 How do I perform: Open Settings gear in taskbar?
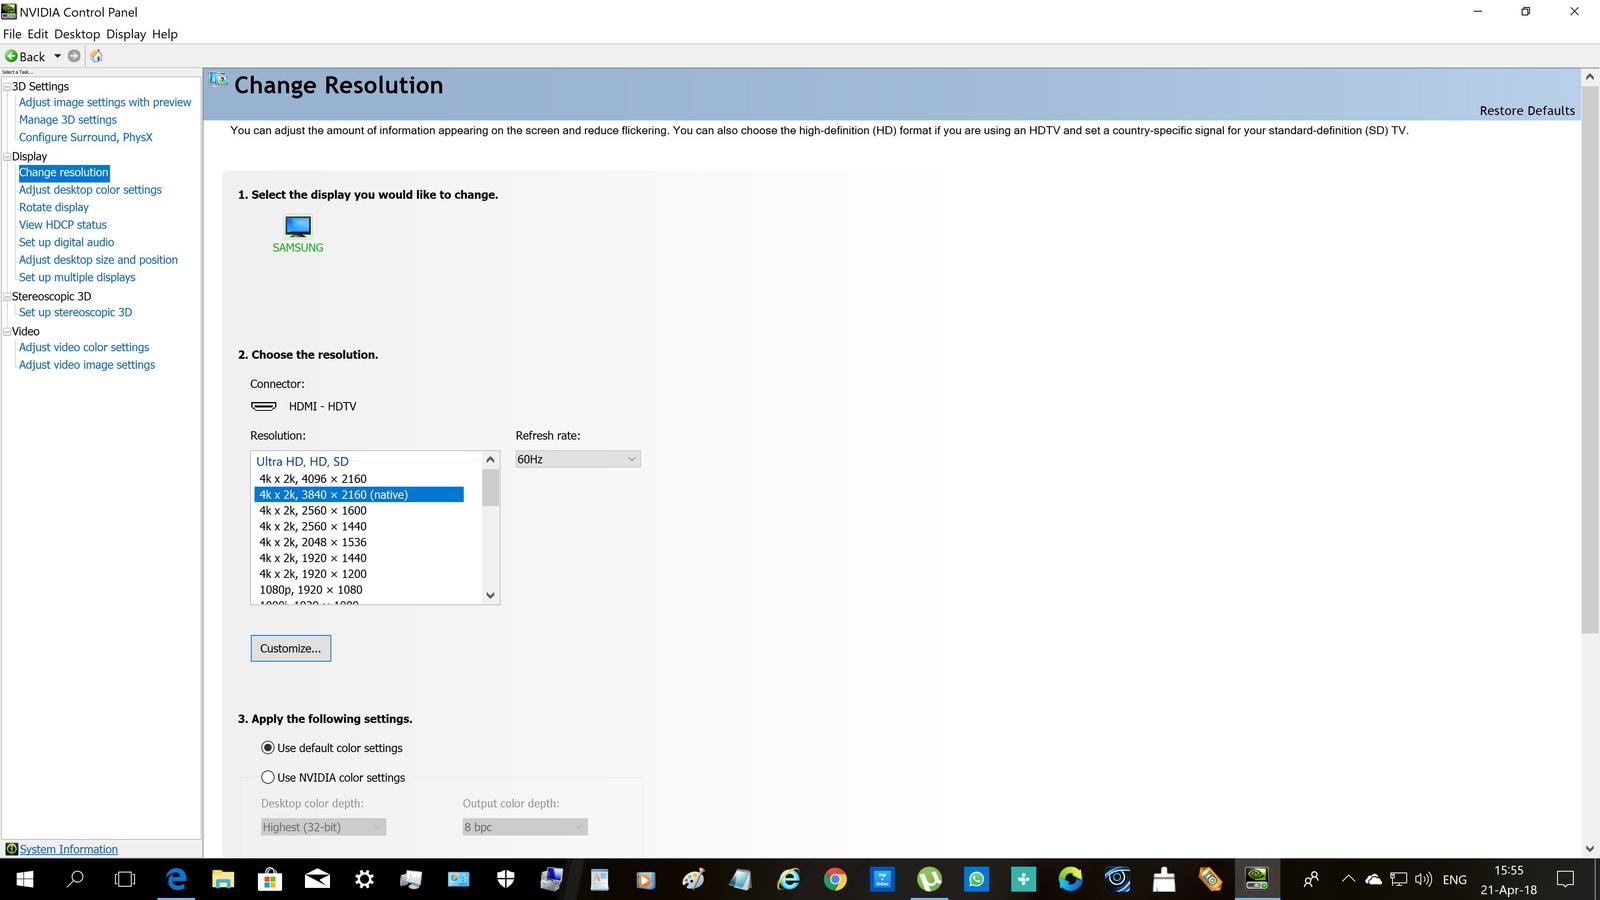[364, 879]
